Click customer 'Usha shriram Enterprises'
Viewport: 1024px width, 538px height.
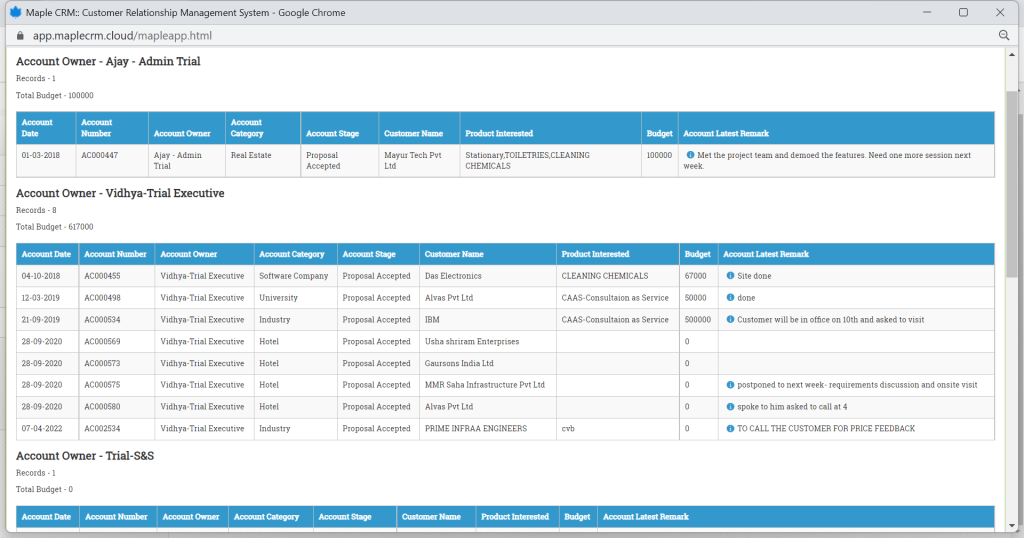[x=472, y=341]
